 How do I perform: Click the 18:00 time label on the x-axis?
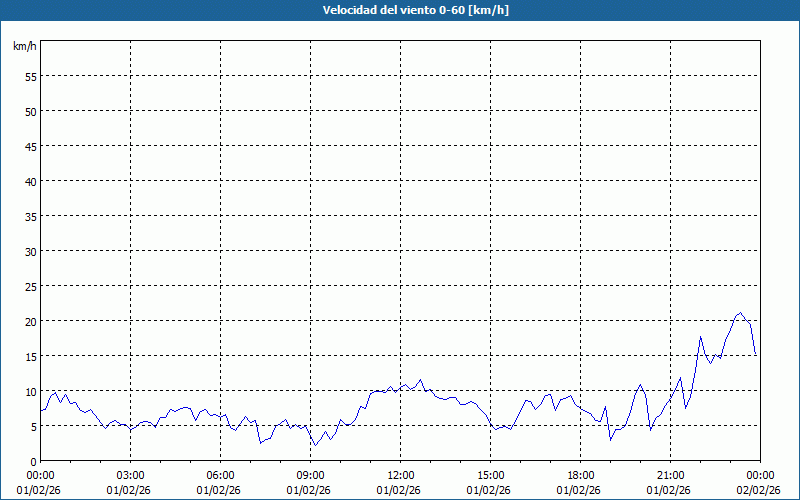581,476
